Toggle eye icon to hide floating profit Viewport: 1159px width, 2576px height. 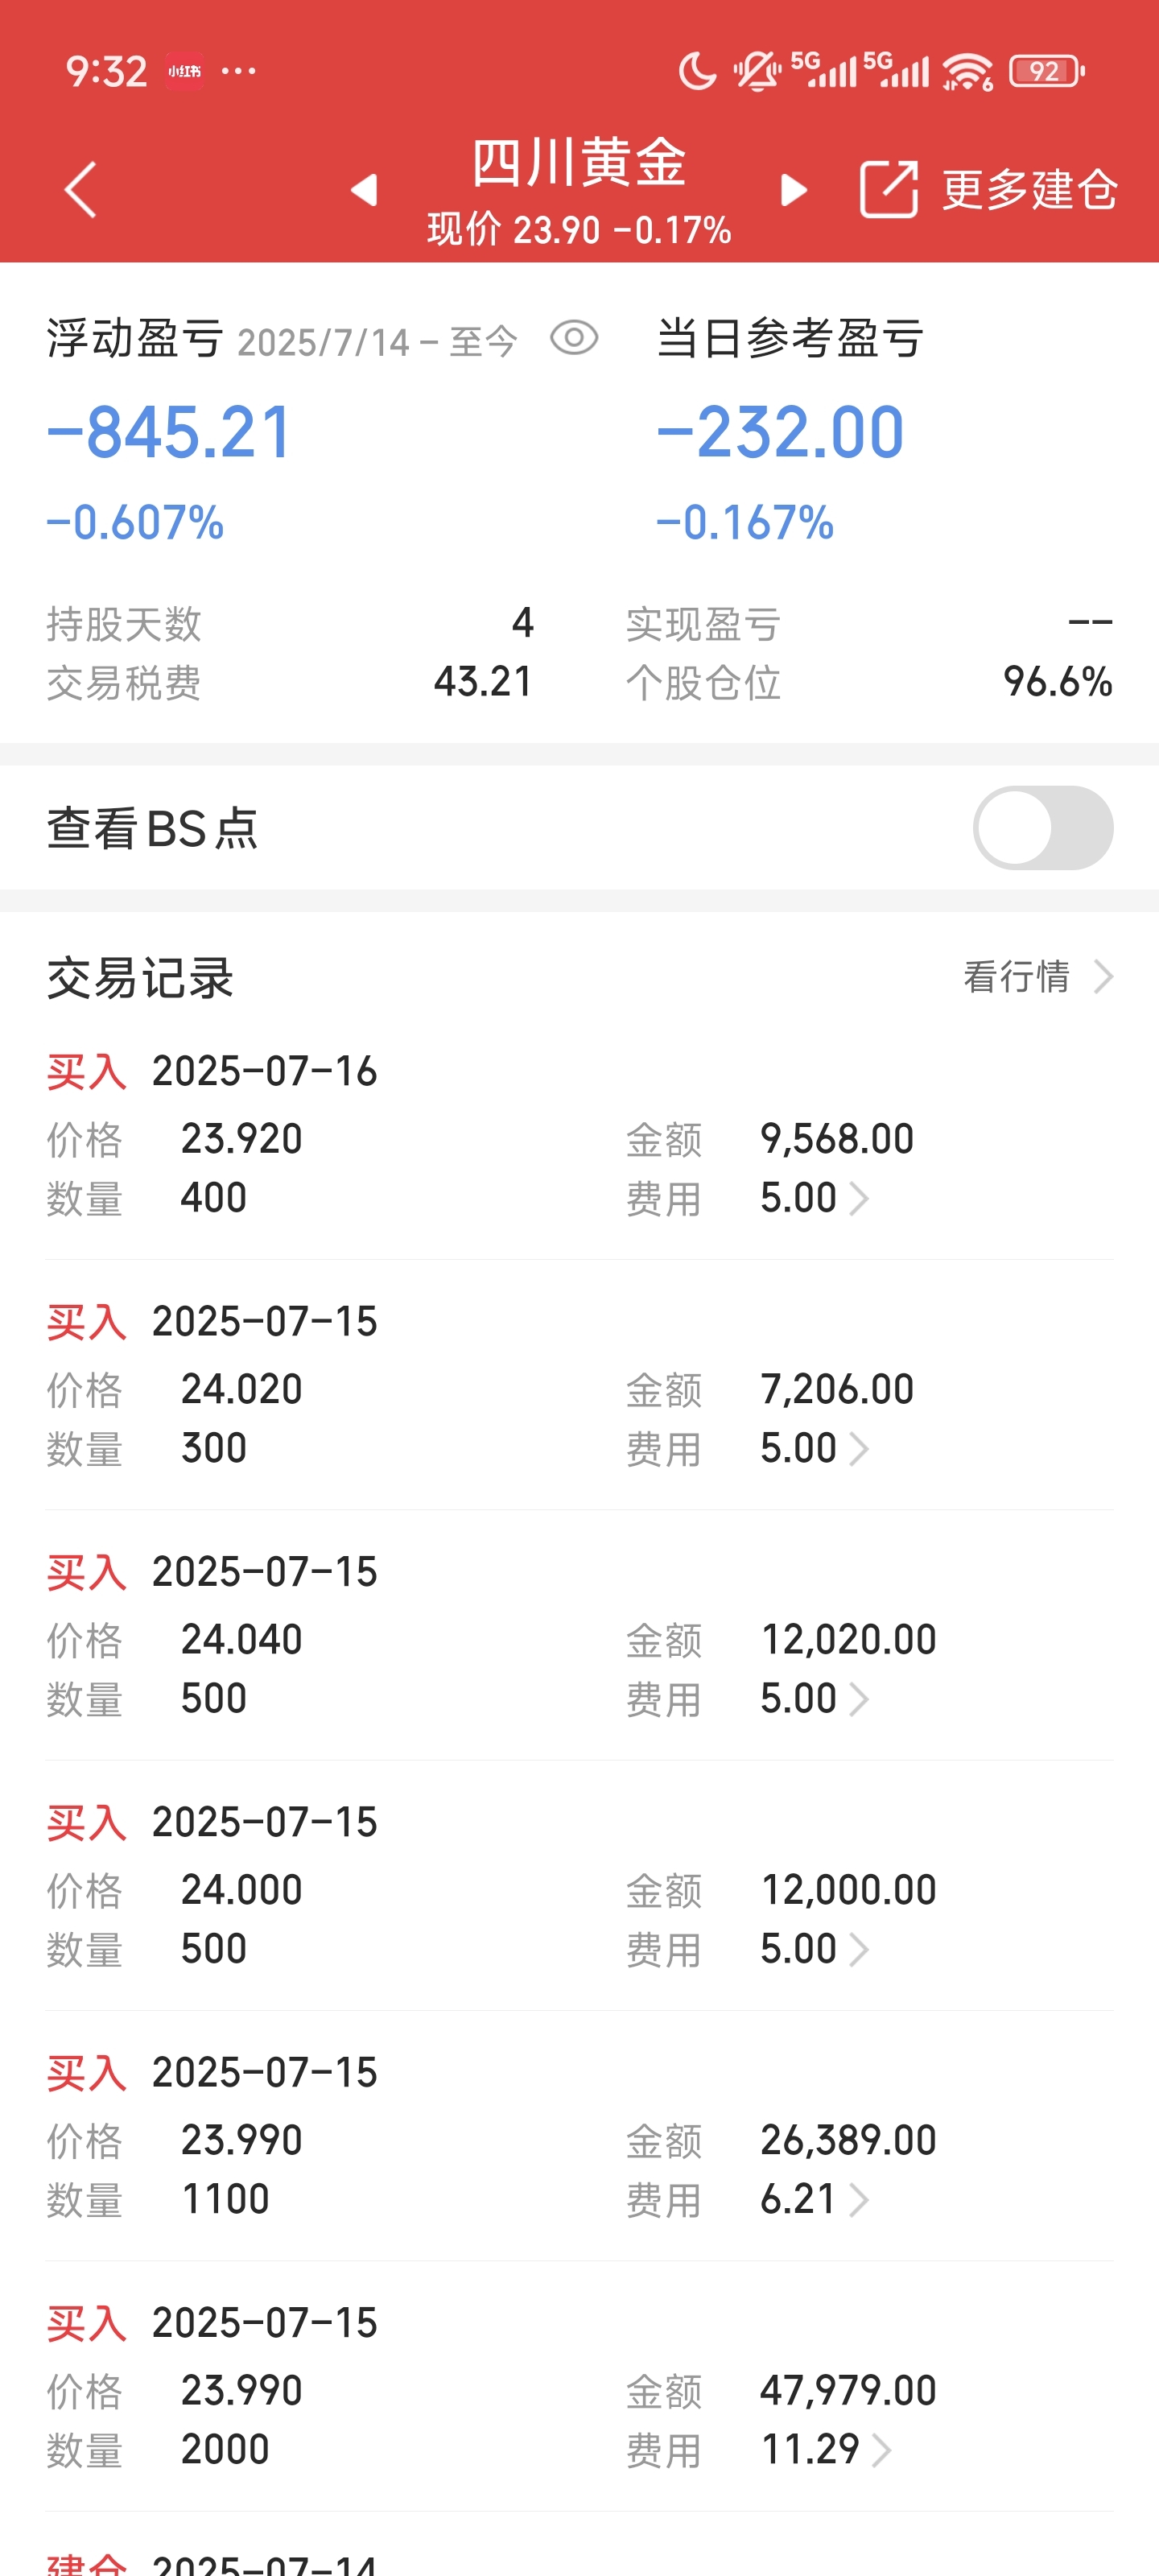pos(574,338)
